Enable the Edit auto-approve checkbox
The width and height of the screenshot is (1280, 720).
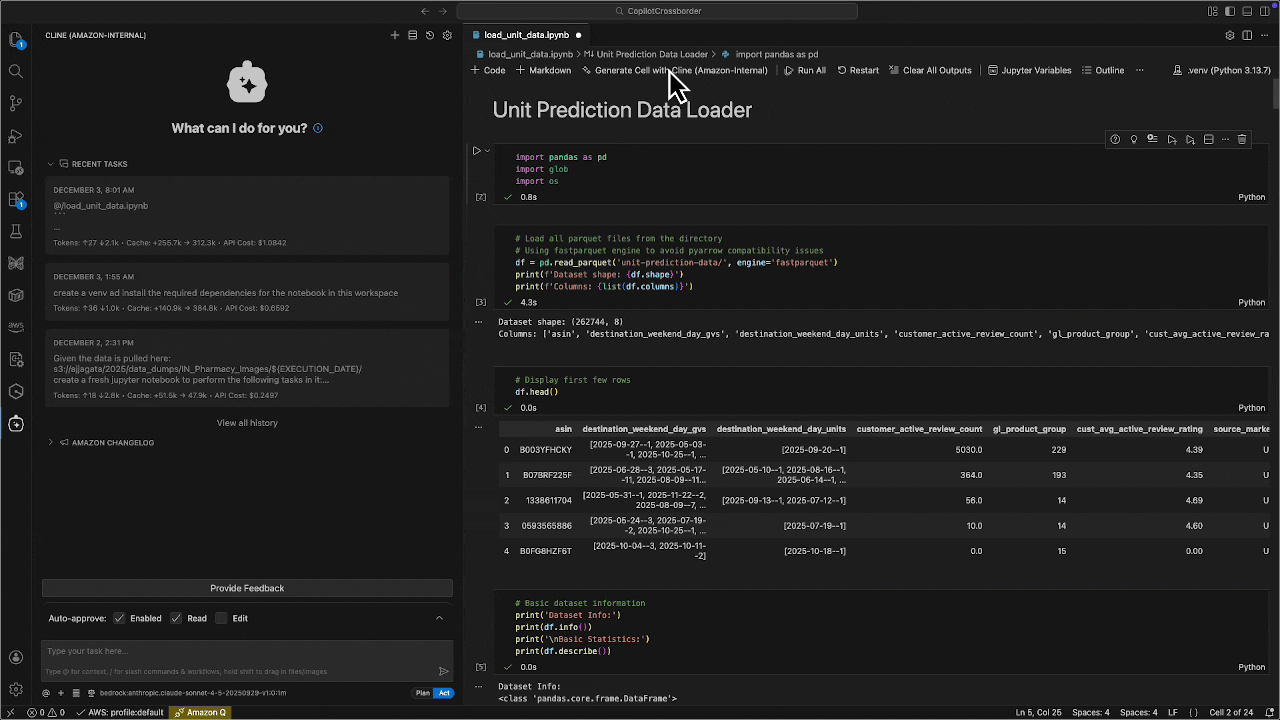point(221,618)
